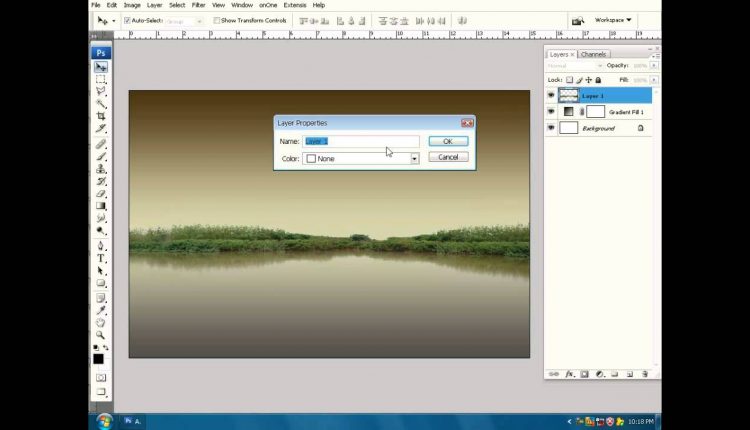The height and width of the screenshot is (430, 750).
Task: Add a layer style (fx)
Action: (x=569, y=374)
